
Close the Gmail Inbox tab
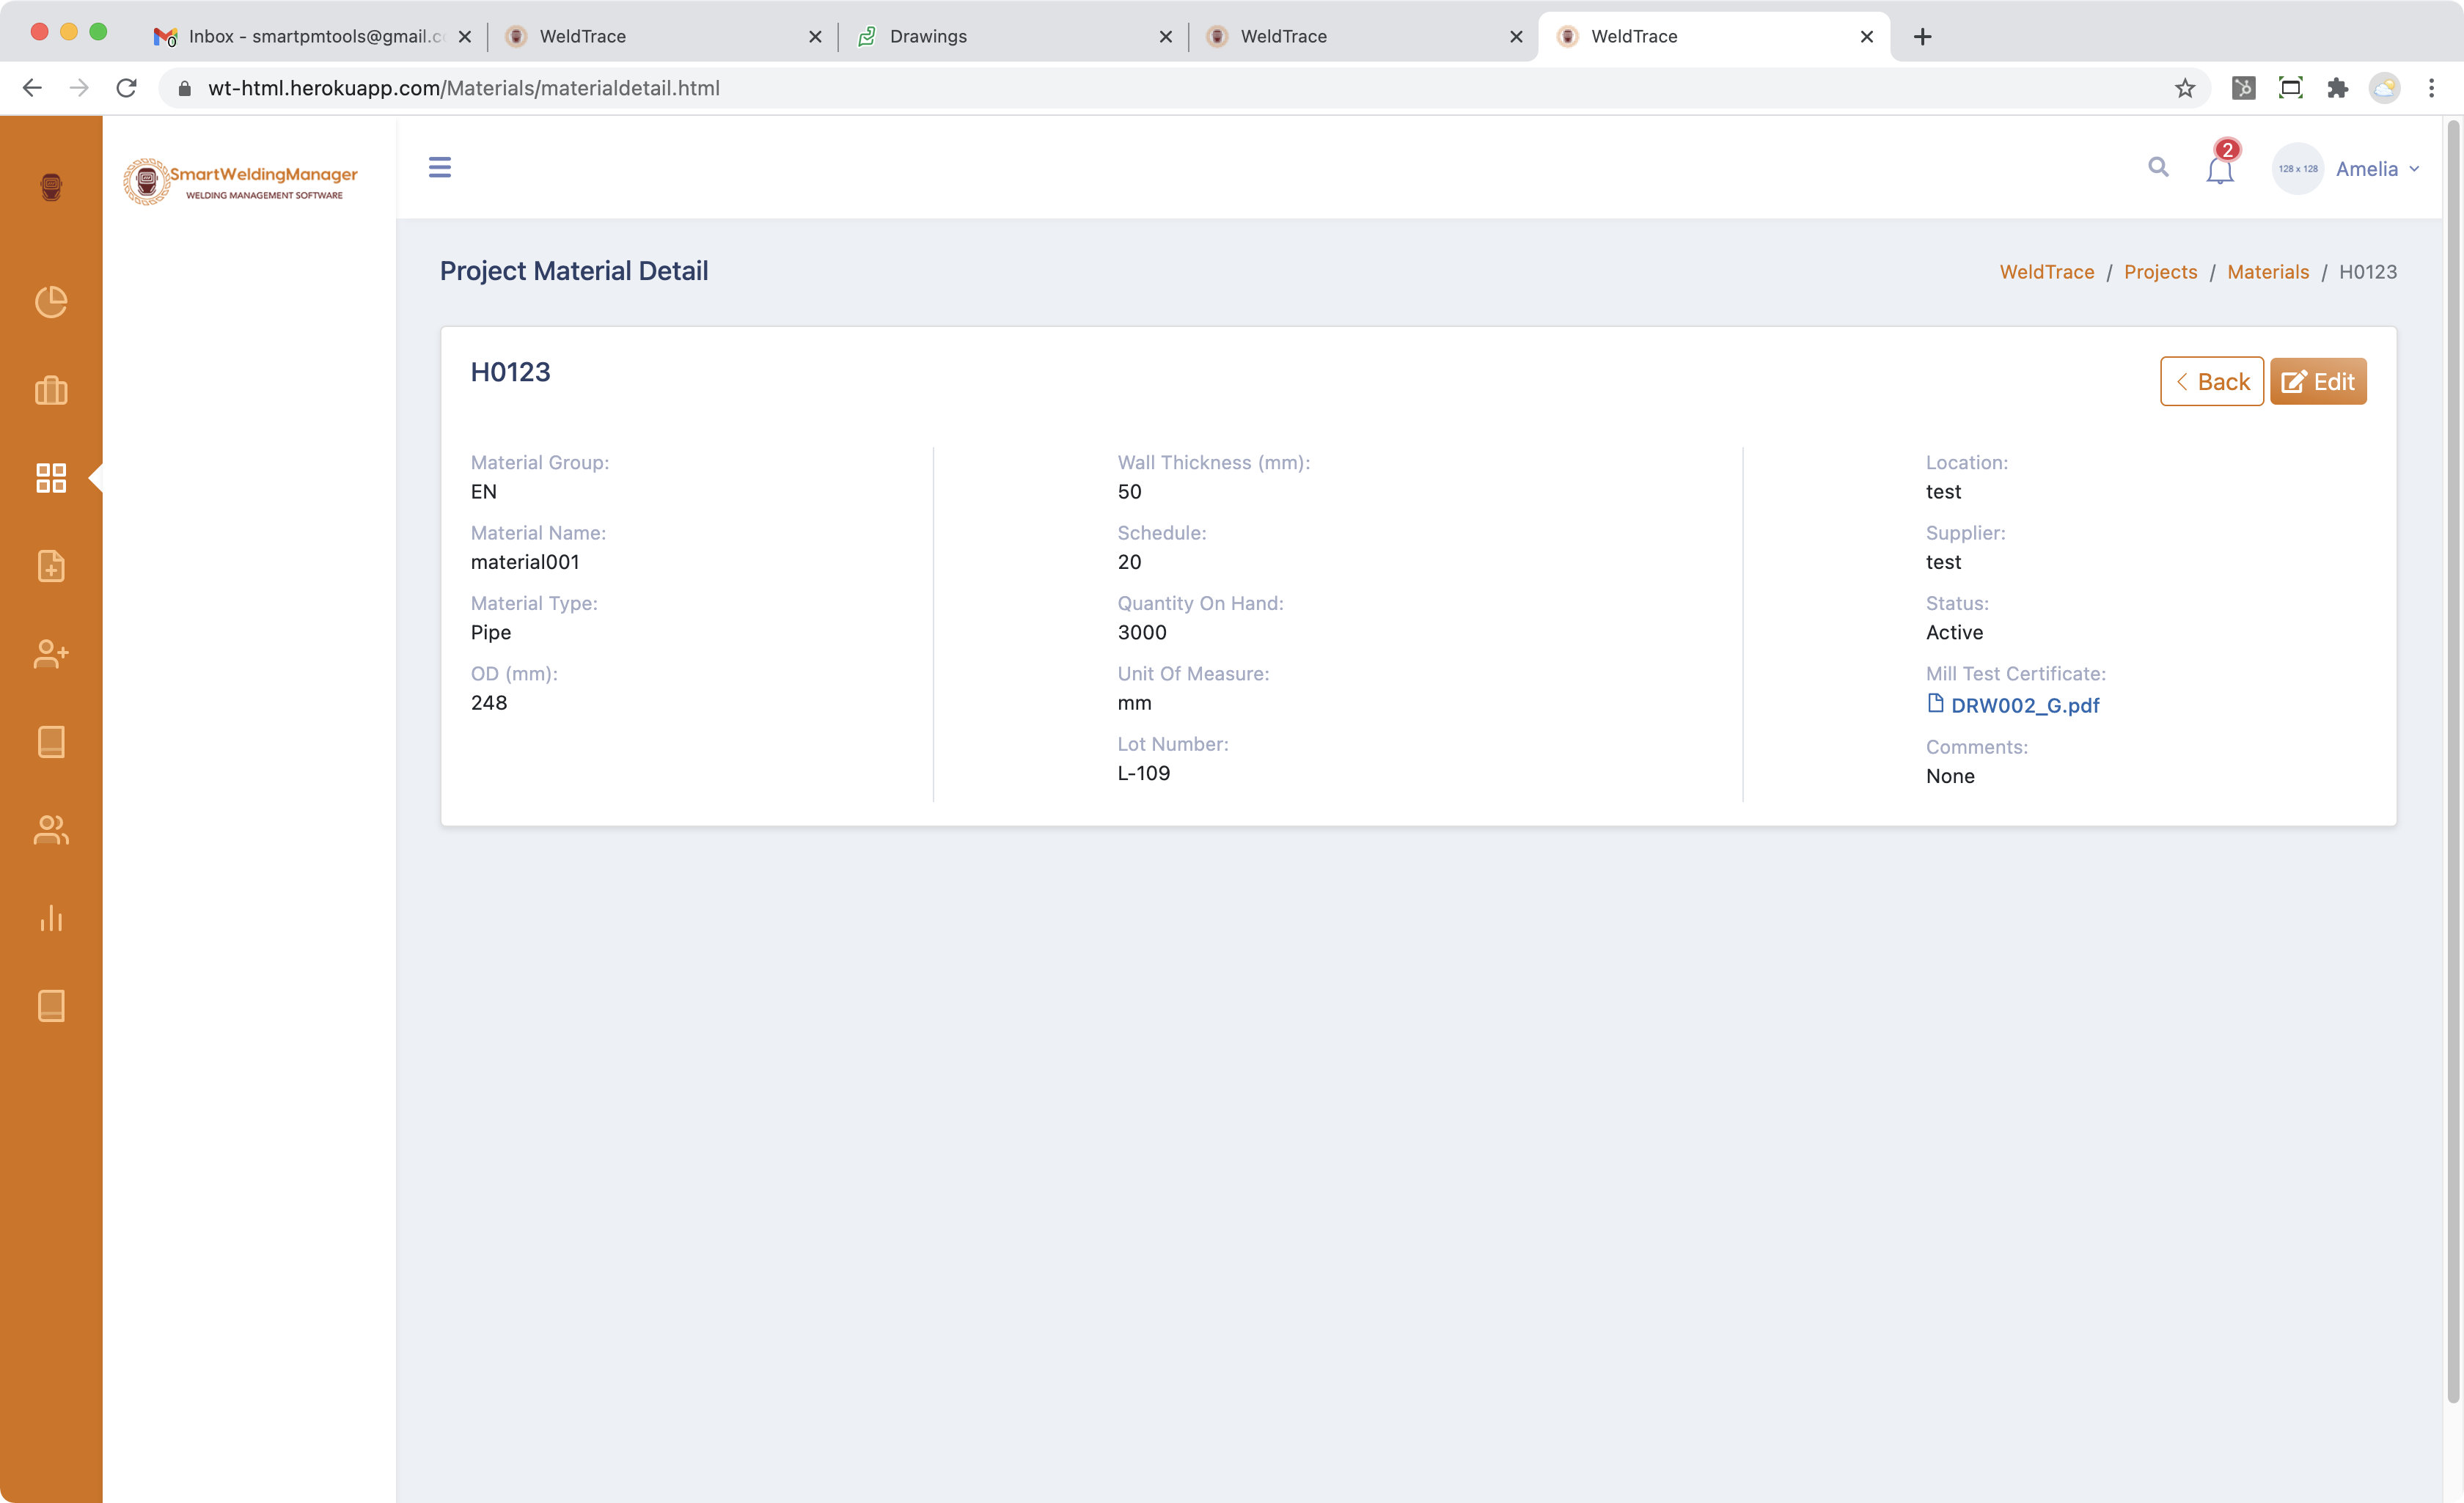tap(464, 36)
